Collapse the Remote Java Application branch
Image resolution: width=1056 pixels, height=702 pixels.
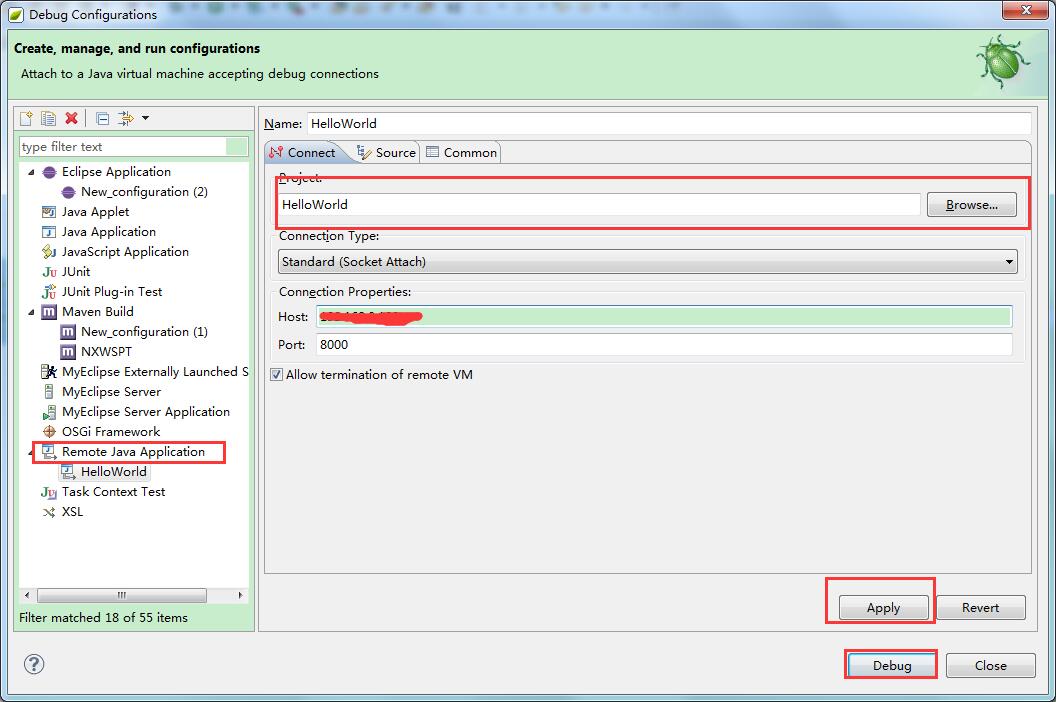click(28, 451)
